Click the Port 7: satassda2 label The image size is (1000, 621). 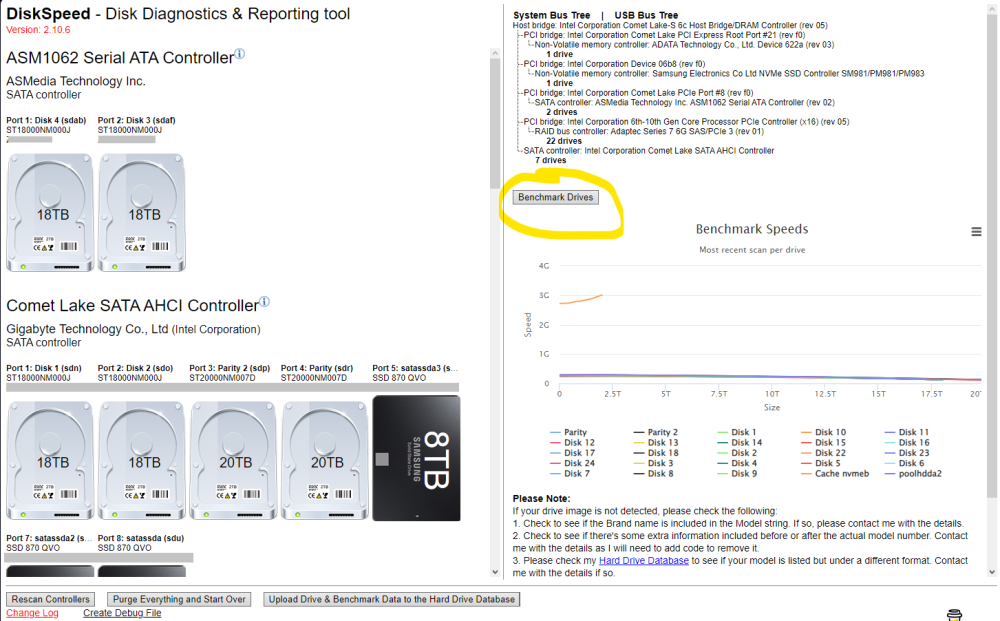[x=49, y=538]
